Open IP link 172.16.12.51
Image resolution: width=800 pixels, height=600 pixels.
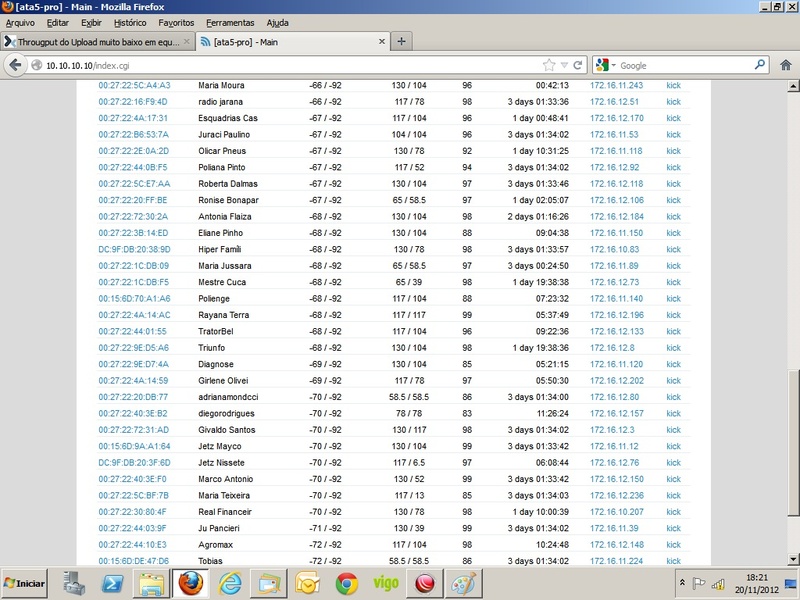click(614, 102)
